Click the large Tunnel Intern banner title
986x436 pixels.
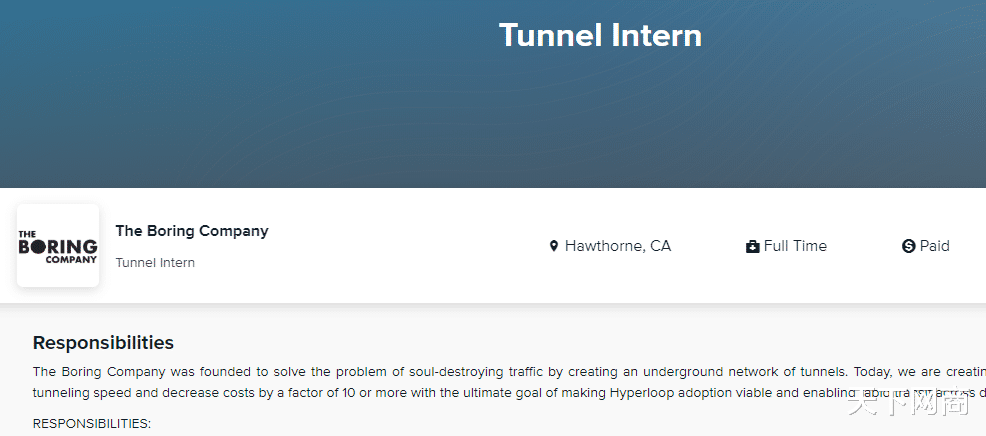(x=600, y=35)
